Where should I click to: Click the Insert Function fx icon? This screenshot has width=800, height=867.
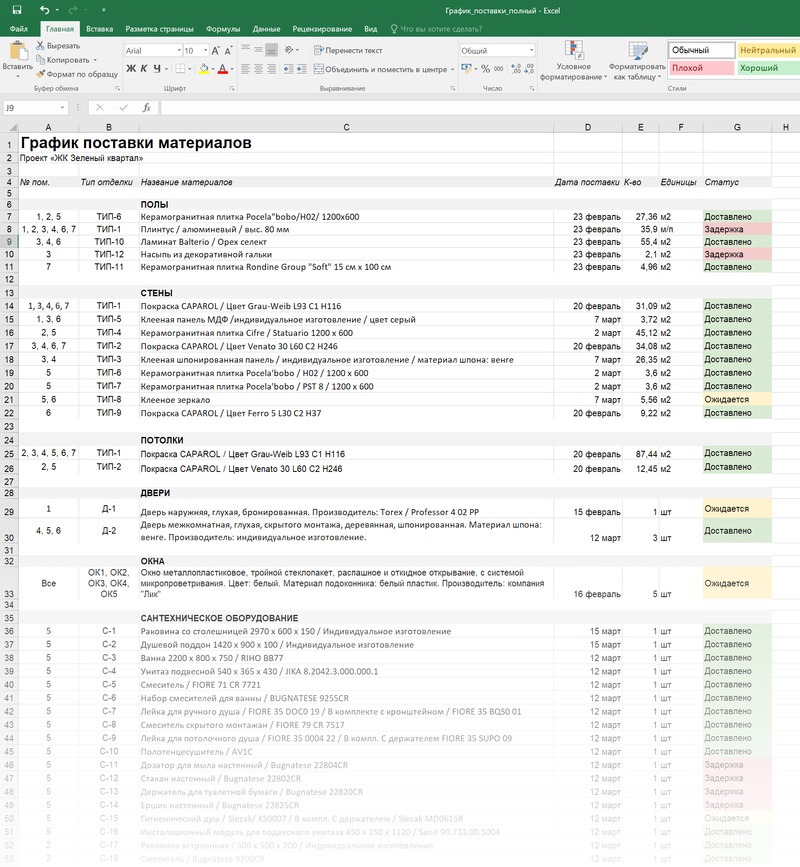147,108
